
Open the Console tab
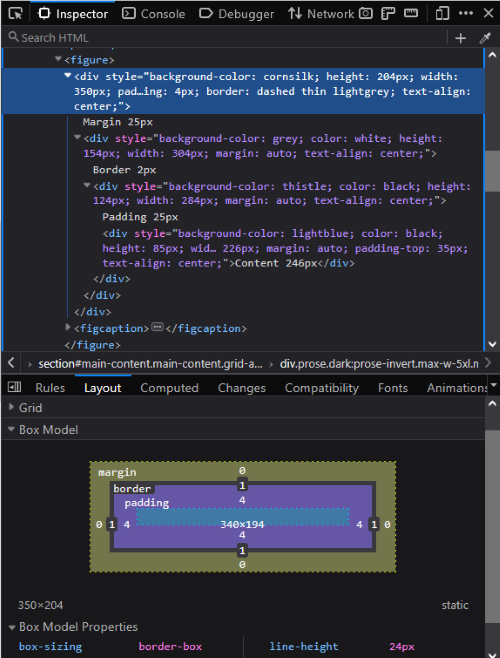tap(153, 14)
